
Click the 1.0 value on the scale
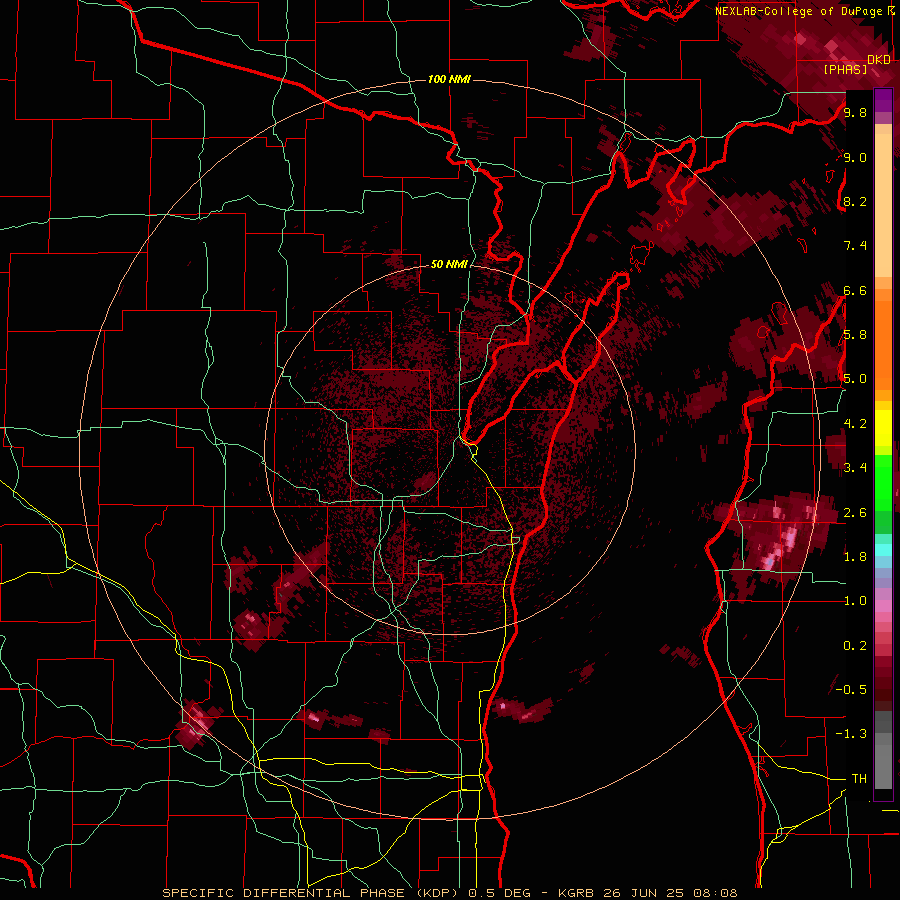tap(855, 601)
